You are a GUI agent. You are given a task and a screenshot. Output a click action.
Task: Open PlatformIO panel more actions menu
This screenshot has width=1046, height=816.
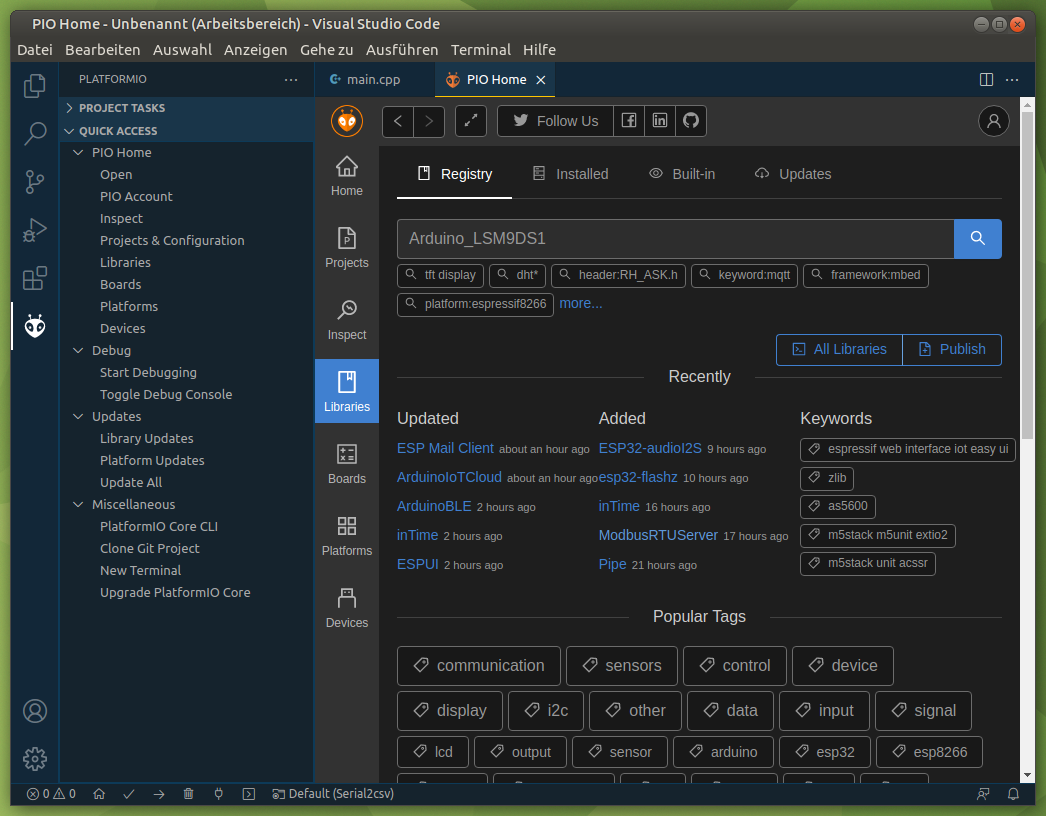291,79
